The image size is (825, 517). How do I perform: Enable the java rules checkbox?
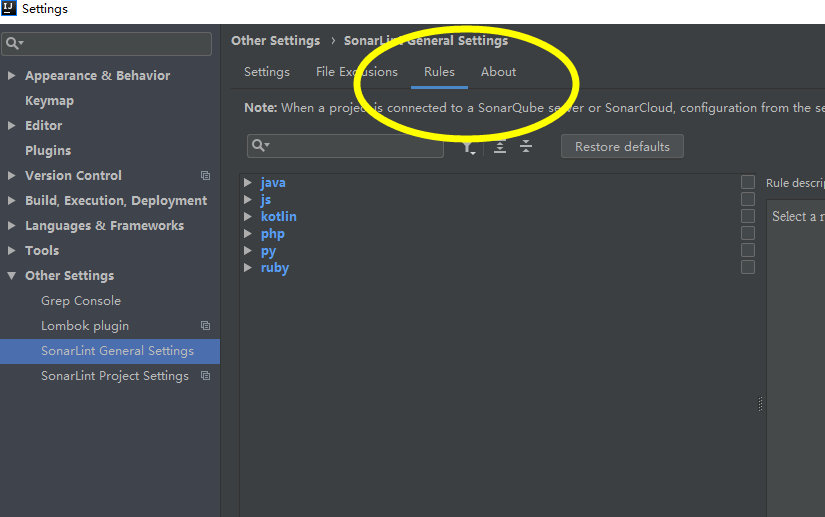pos(748,182)
